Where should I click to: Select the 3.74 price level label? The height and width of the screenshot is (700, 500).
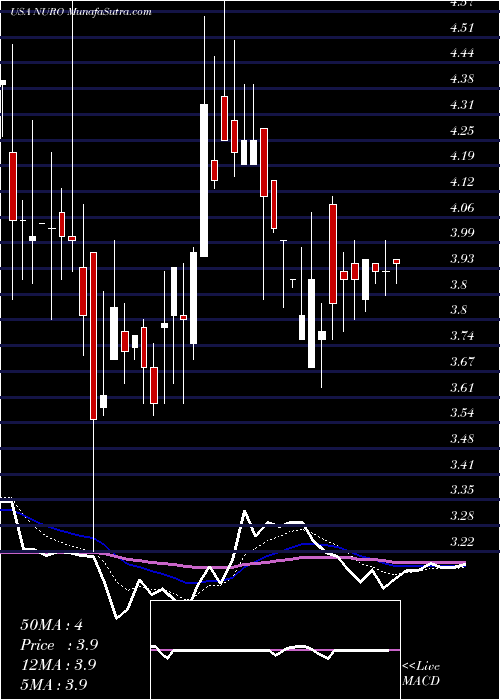pos(461,336)
